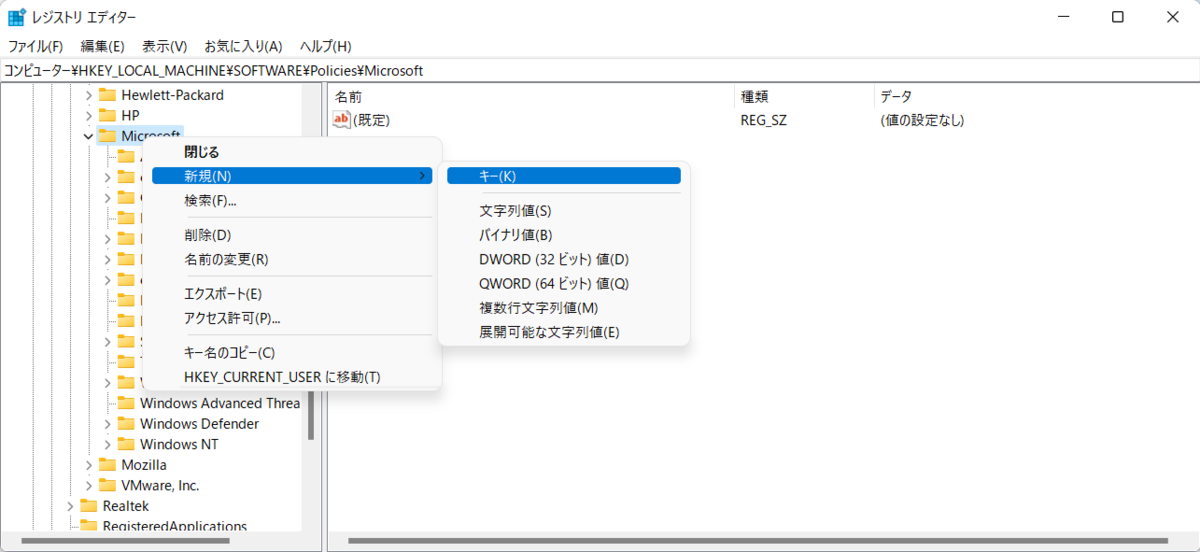This screenshot has width=1200, height=552.
Task: Expand the Realtek key
Action: (70, 506)
